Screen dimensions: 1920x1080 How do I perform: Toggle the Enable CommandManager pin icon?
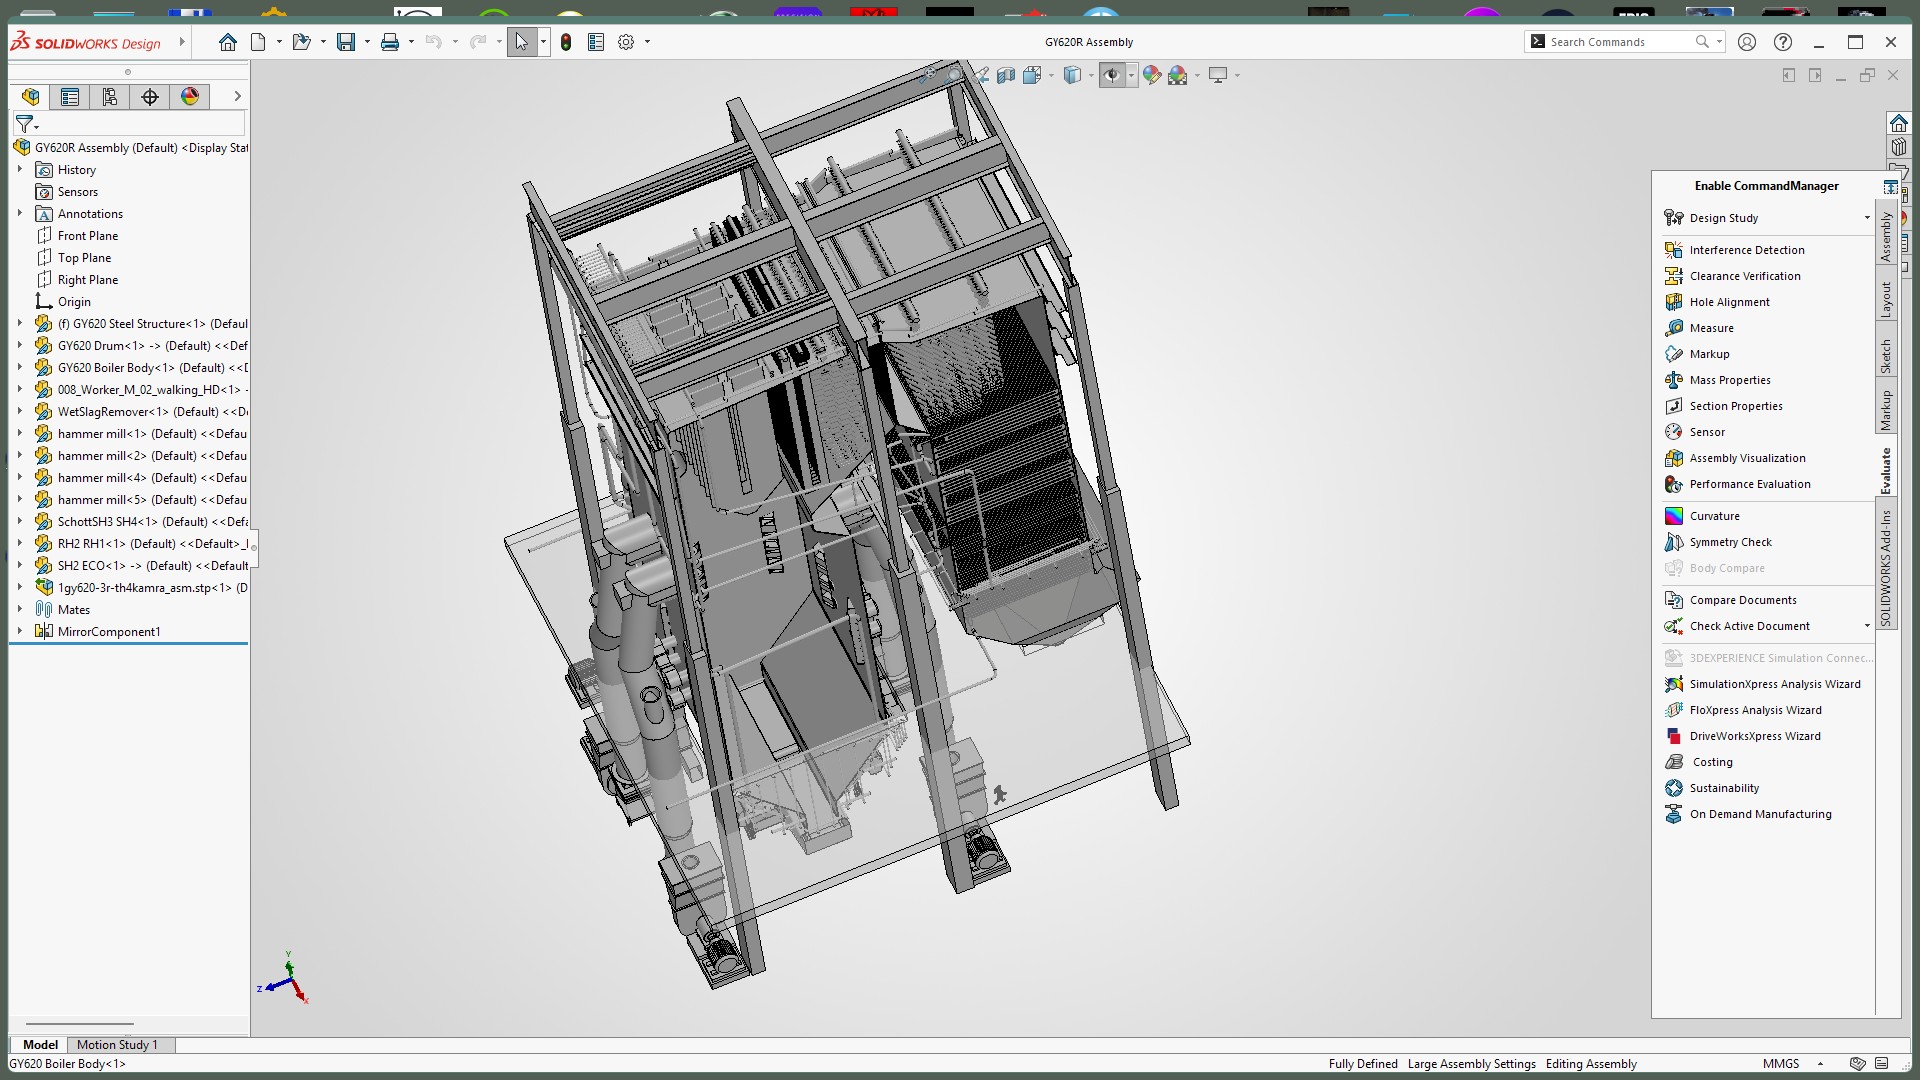(1890, 186)
